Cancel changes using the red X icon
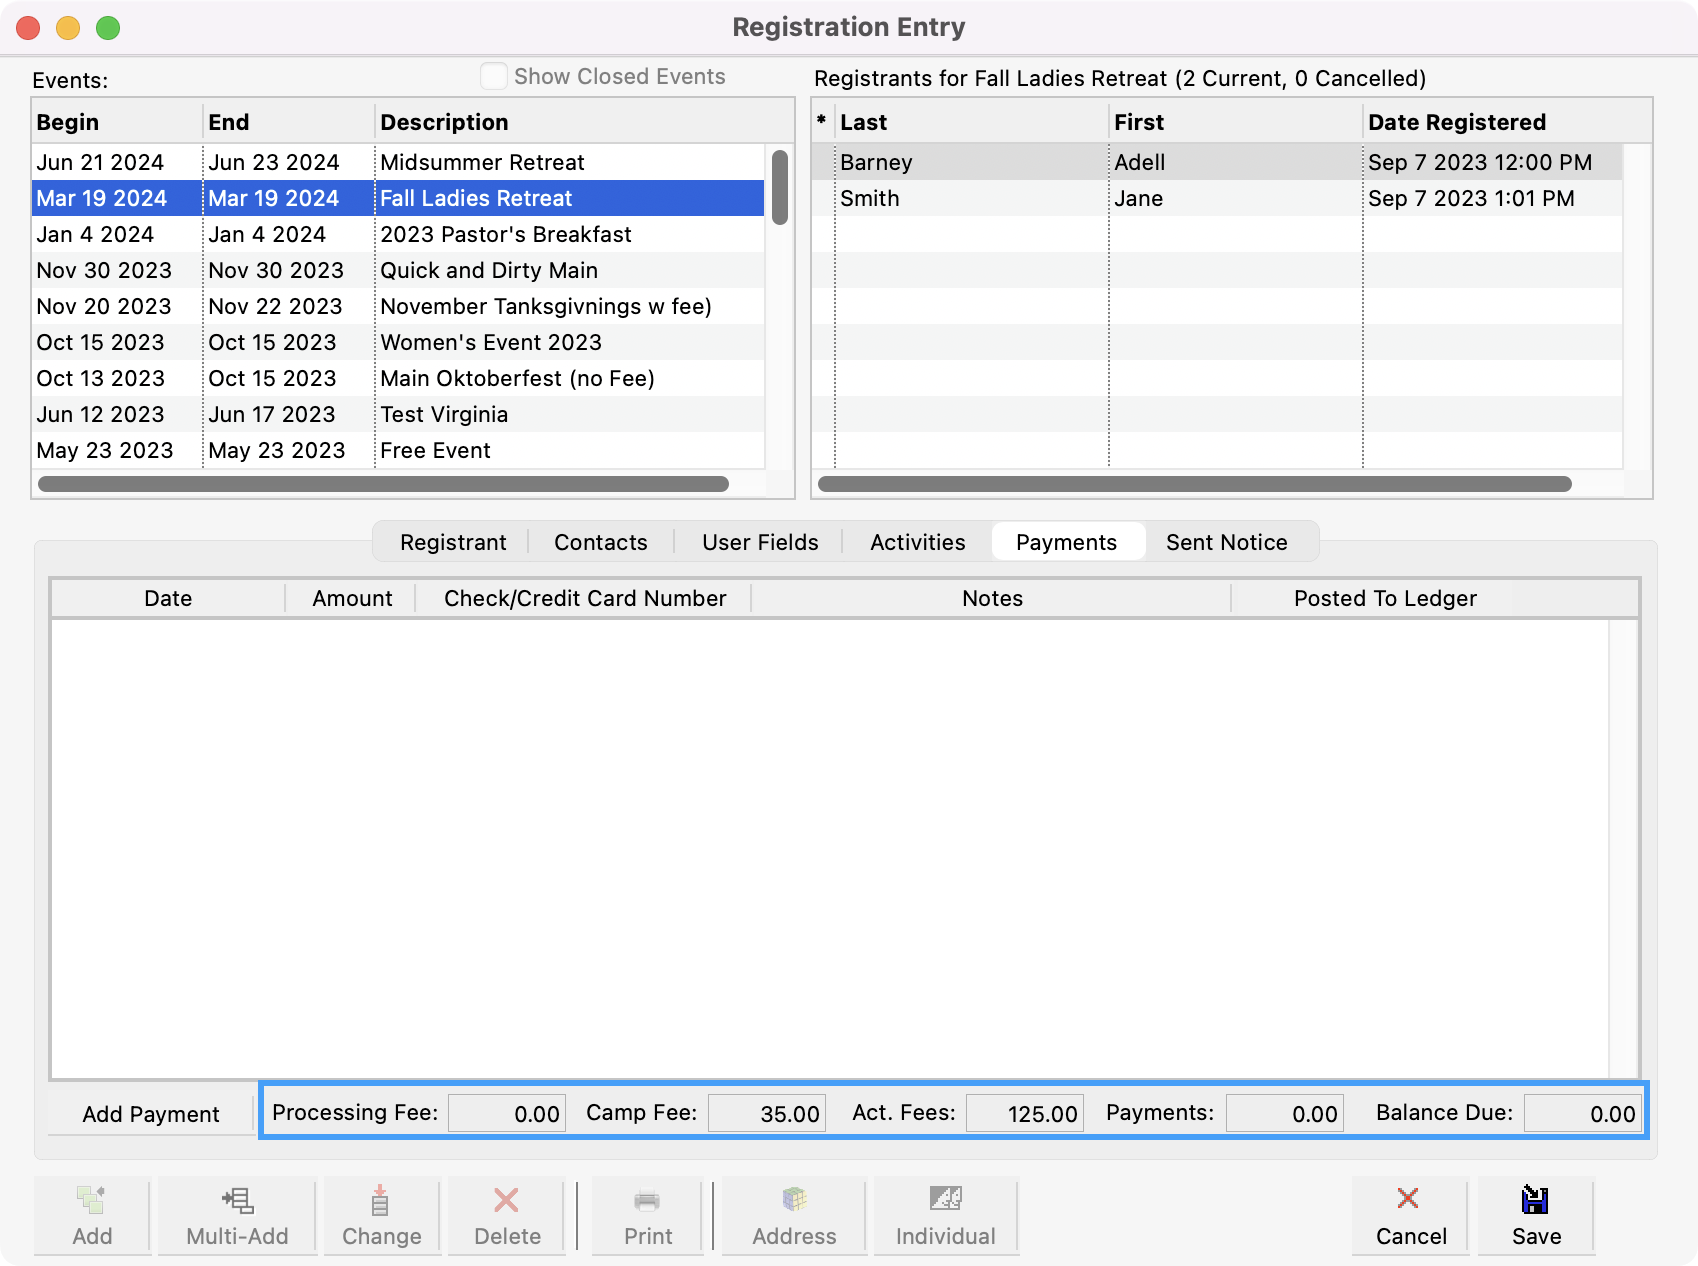 click(x=1409, y=1199)
